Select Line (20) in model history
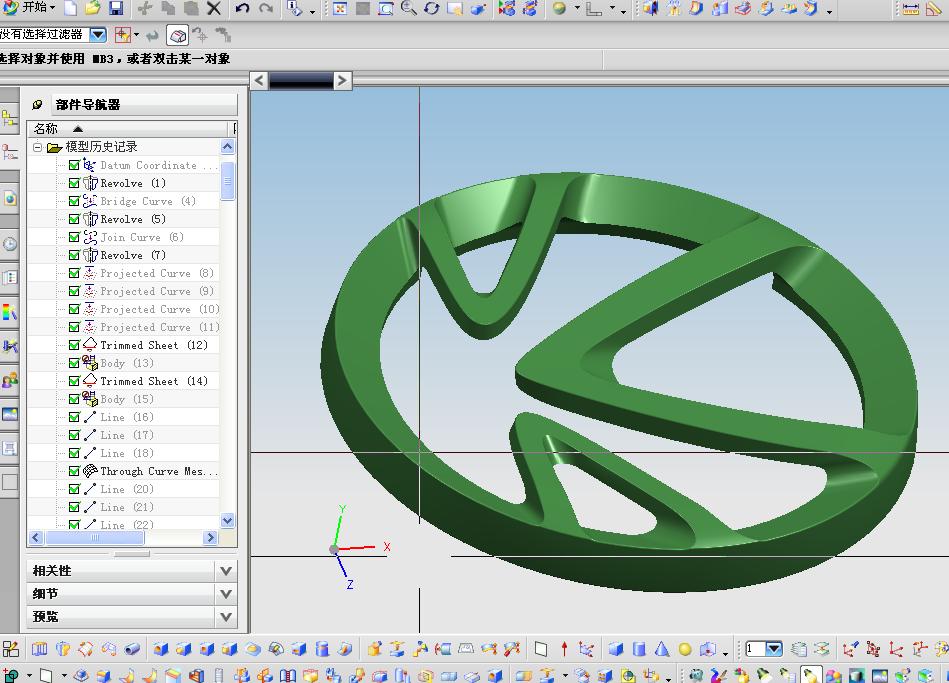949x683 pixels. pyautogui.click(x=126, y=489)
